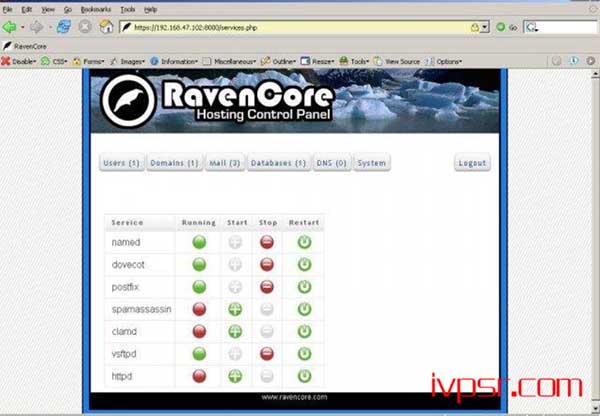Viewport: 600px width, 416px height.
Task: Open the View menu
Action: point(48,10)
